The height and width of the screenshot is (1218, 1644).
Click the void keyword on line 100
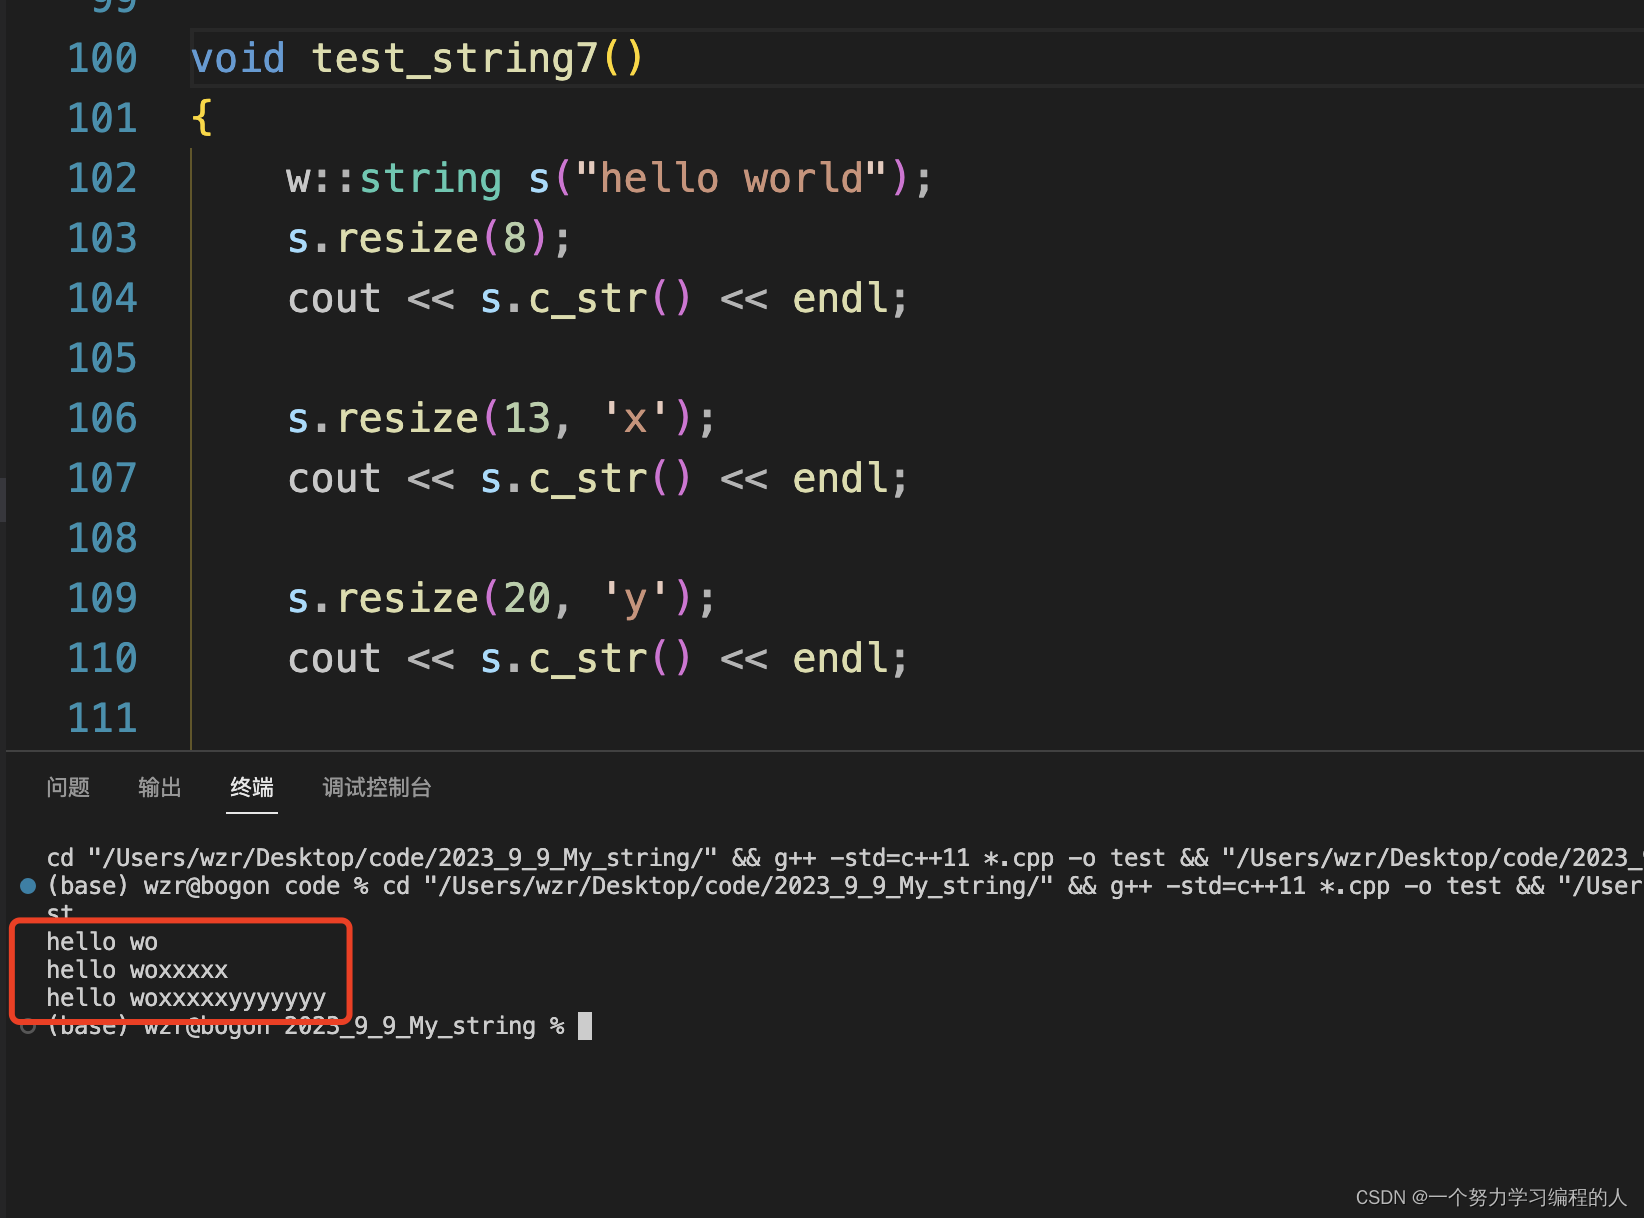pyautogui.click(x=238, y=58)
